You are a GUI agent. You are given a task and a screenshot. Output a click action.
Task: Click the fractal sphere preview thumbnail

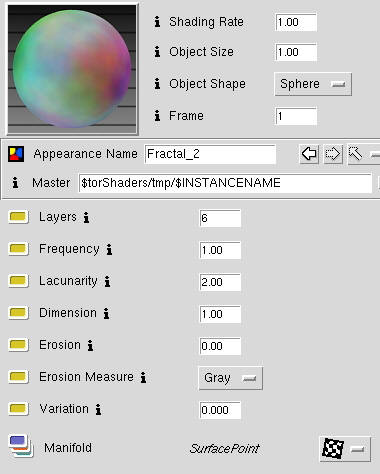point(72,69)
